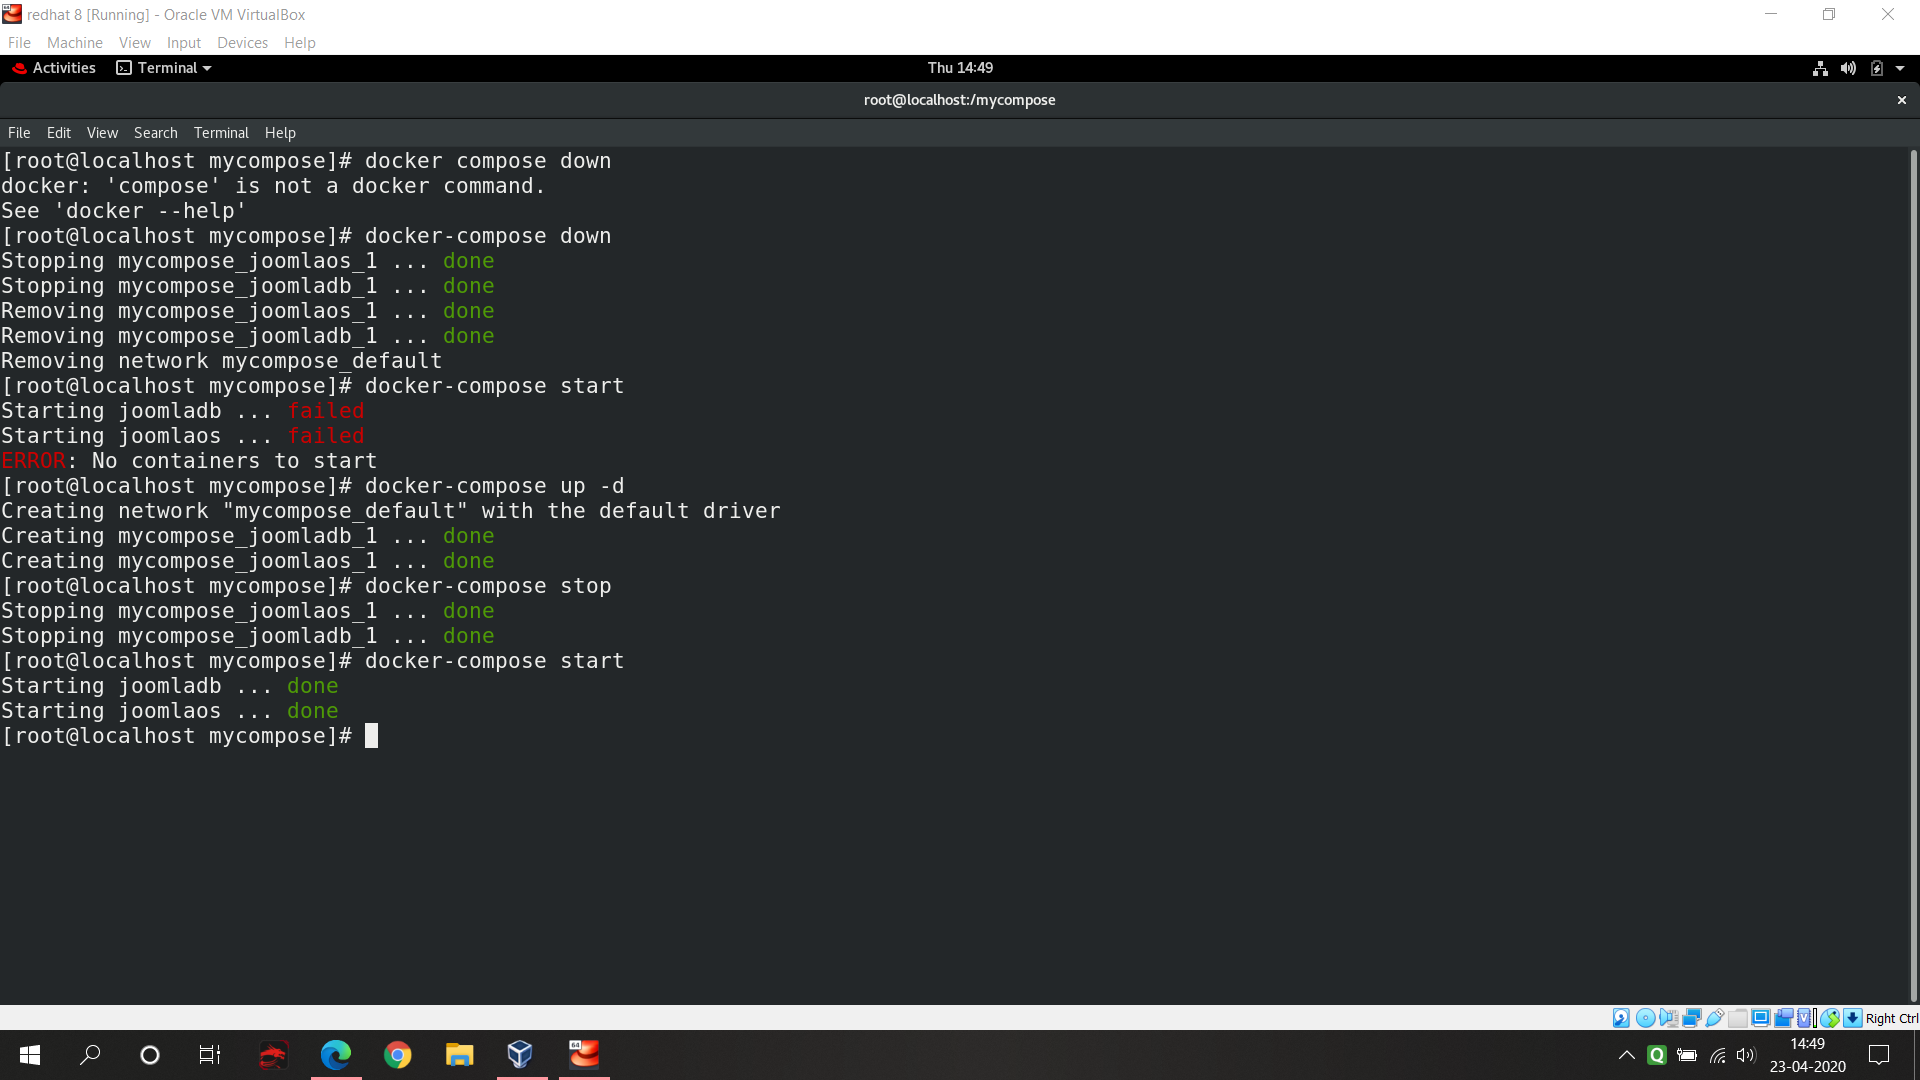
Task: Open the File menu in terminal
Action: [18, 132]
